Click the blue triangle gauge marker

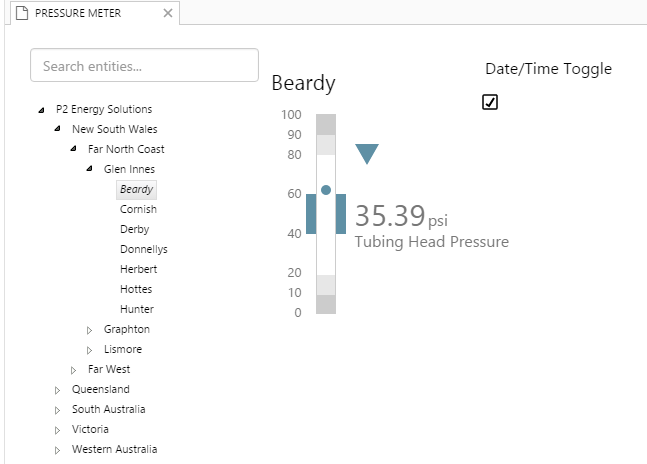[367, 153]
